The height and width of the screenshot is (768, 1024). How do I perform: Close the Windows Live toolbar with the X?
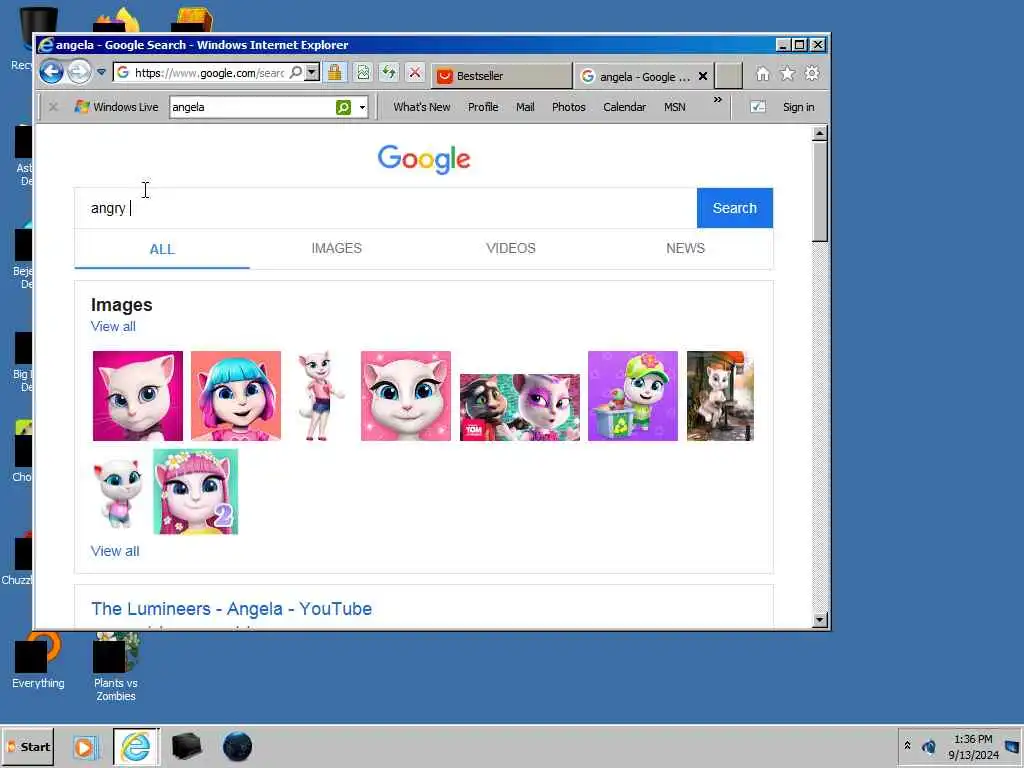pos(54,106)
